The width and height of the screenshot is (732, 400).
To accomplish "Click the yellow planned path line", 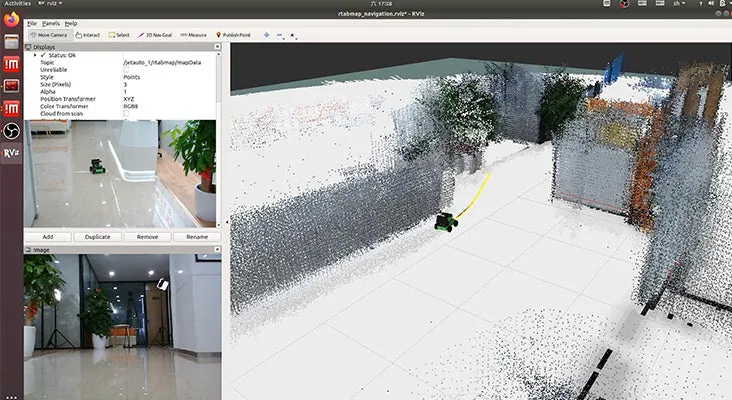I will point(476,196).
